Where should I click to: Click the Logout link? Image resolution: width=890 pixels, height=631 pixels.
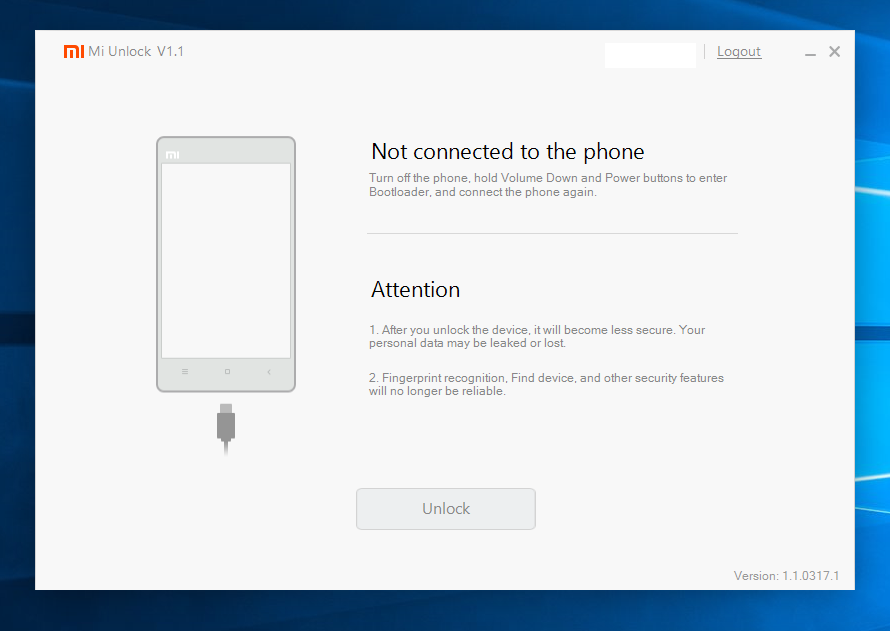[x=738, y=52]
